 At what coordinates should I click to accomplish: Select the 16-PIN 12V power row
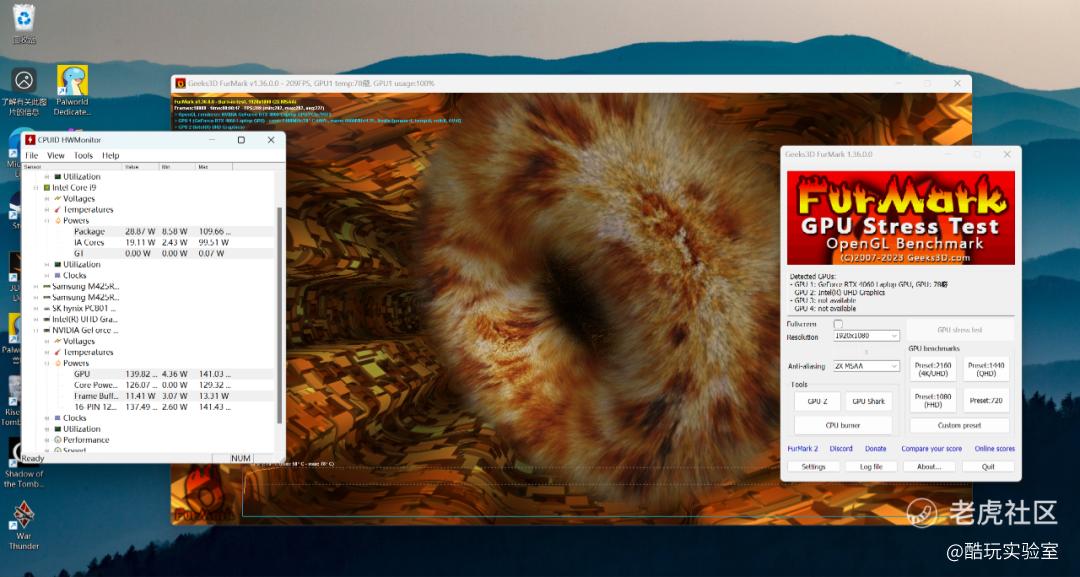point(150,407)
